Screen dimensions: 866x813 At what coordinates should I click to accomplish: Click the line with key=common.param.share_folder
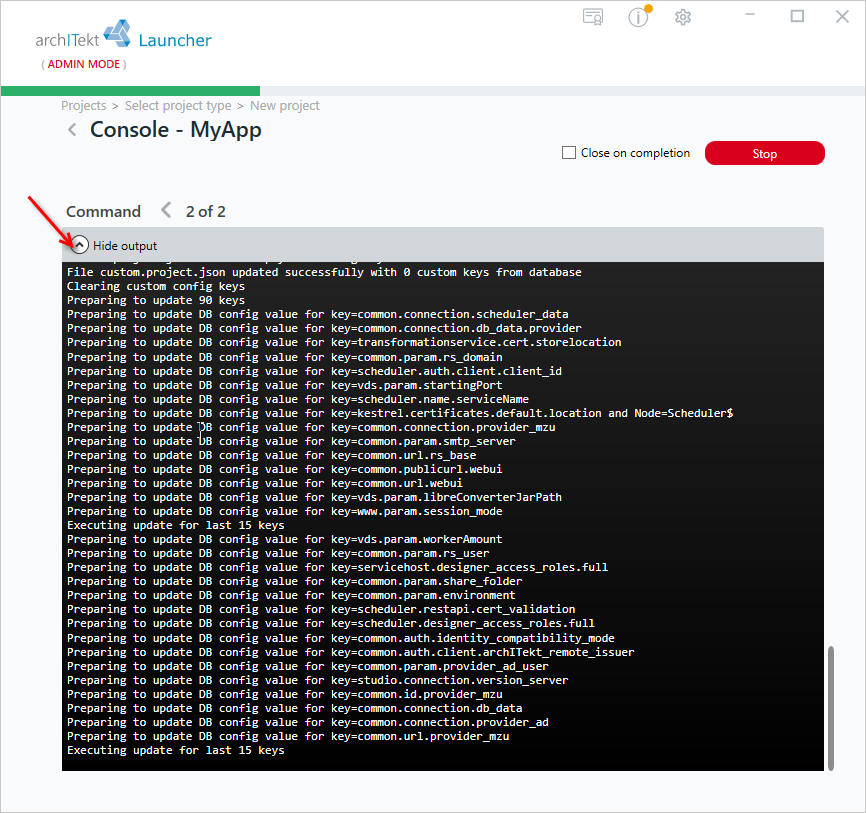click(294, 581)
